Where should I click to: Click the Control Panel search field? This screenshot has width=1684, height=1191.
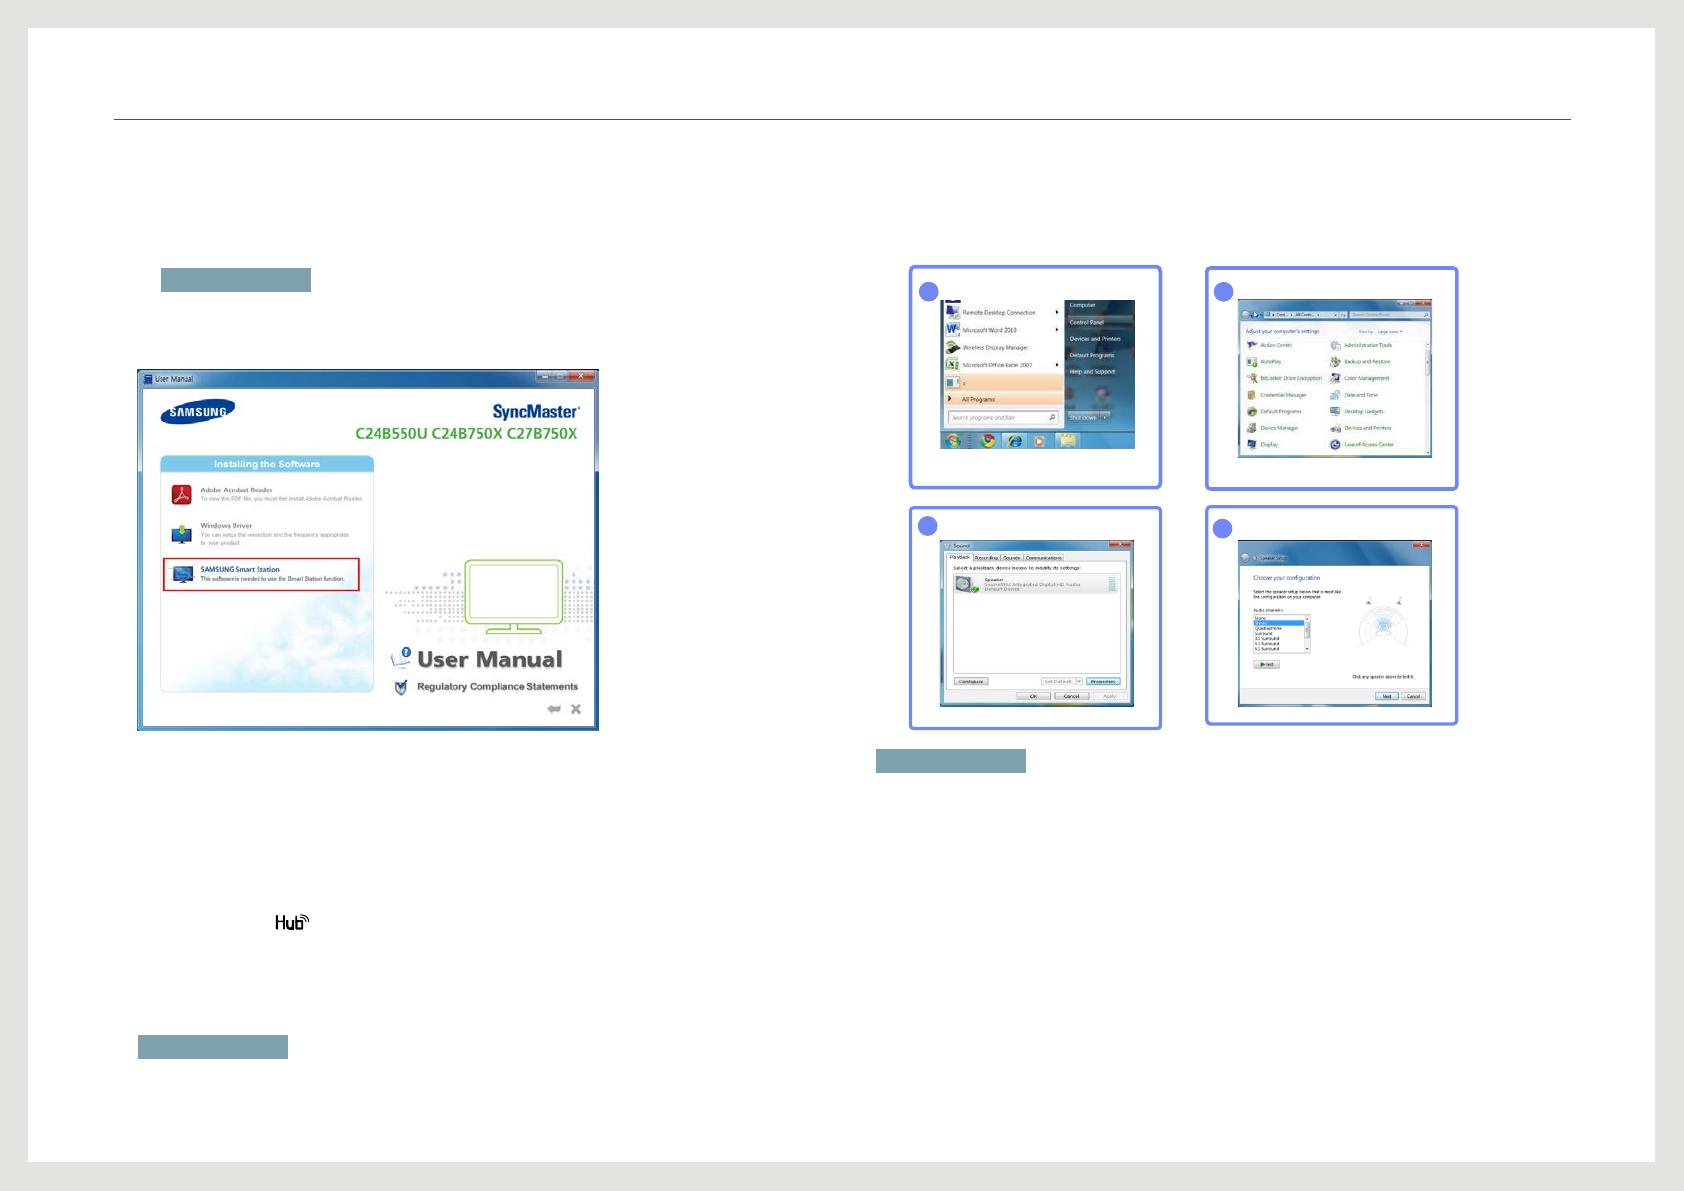pos(1389,315)
